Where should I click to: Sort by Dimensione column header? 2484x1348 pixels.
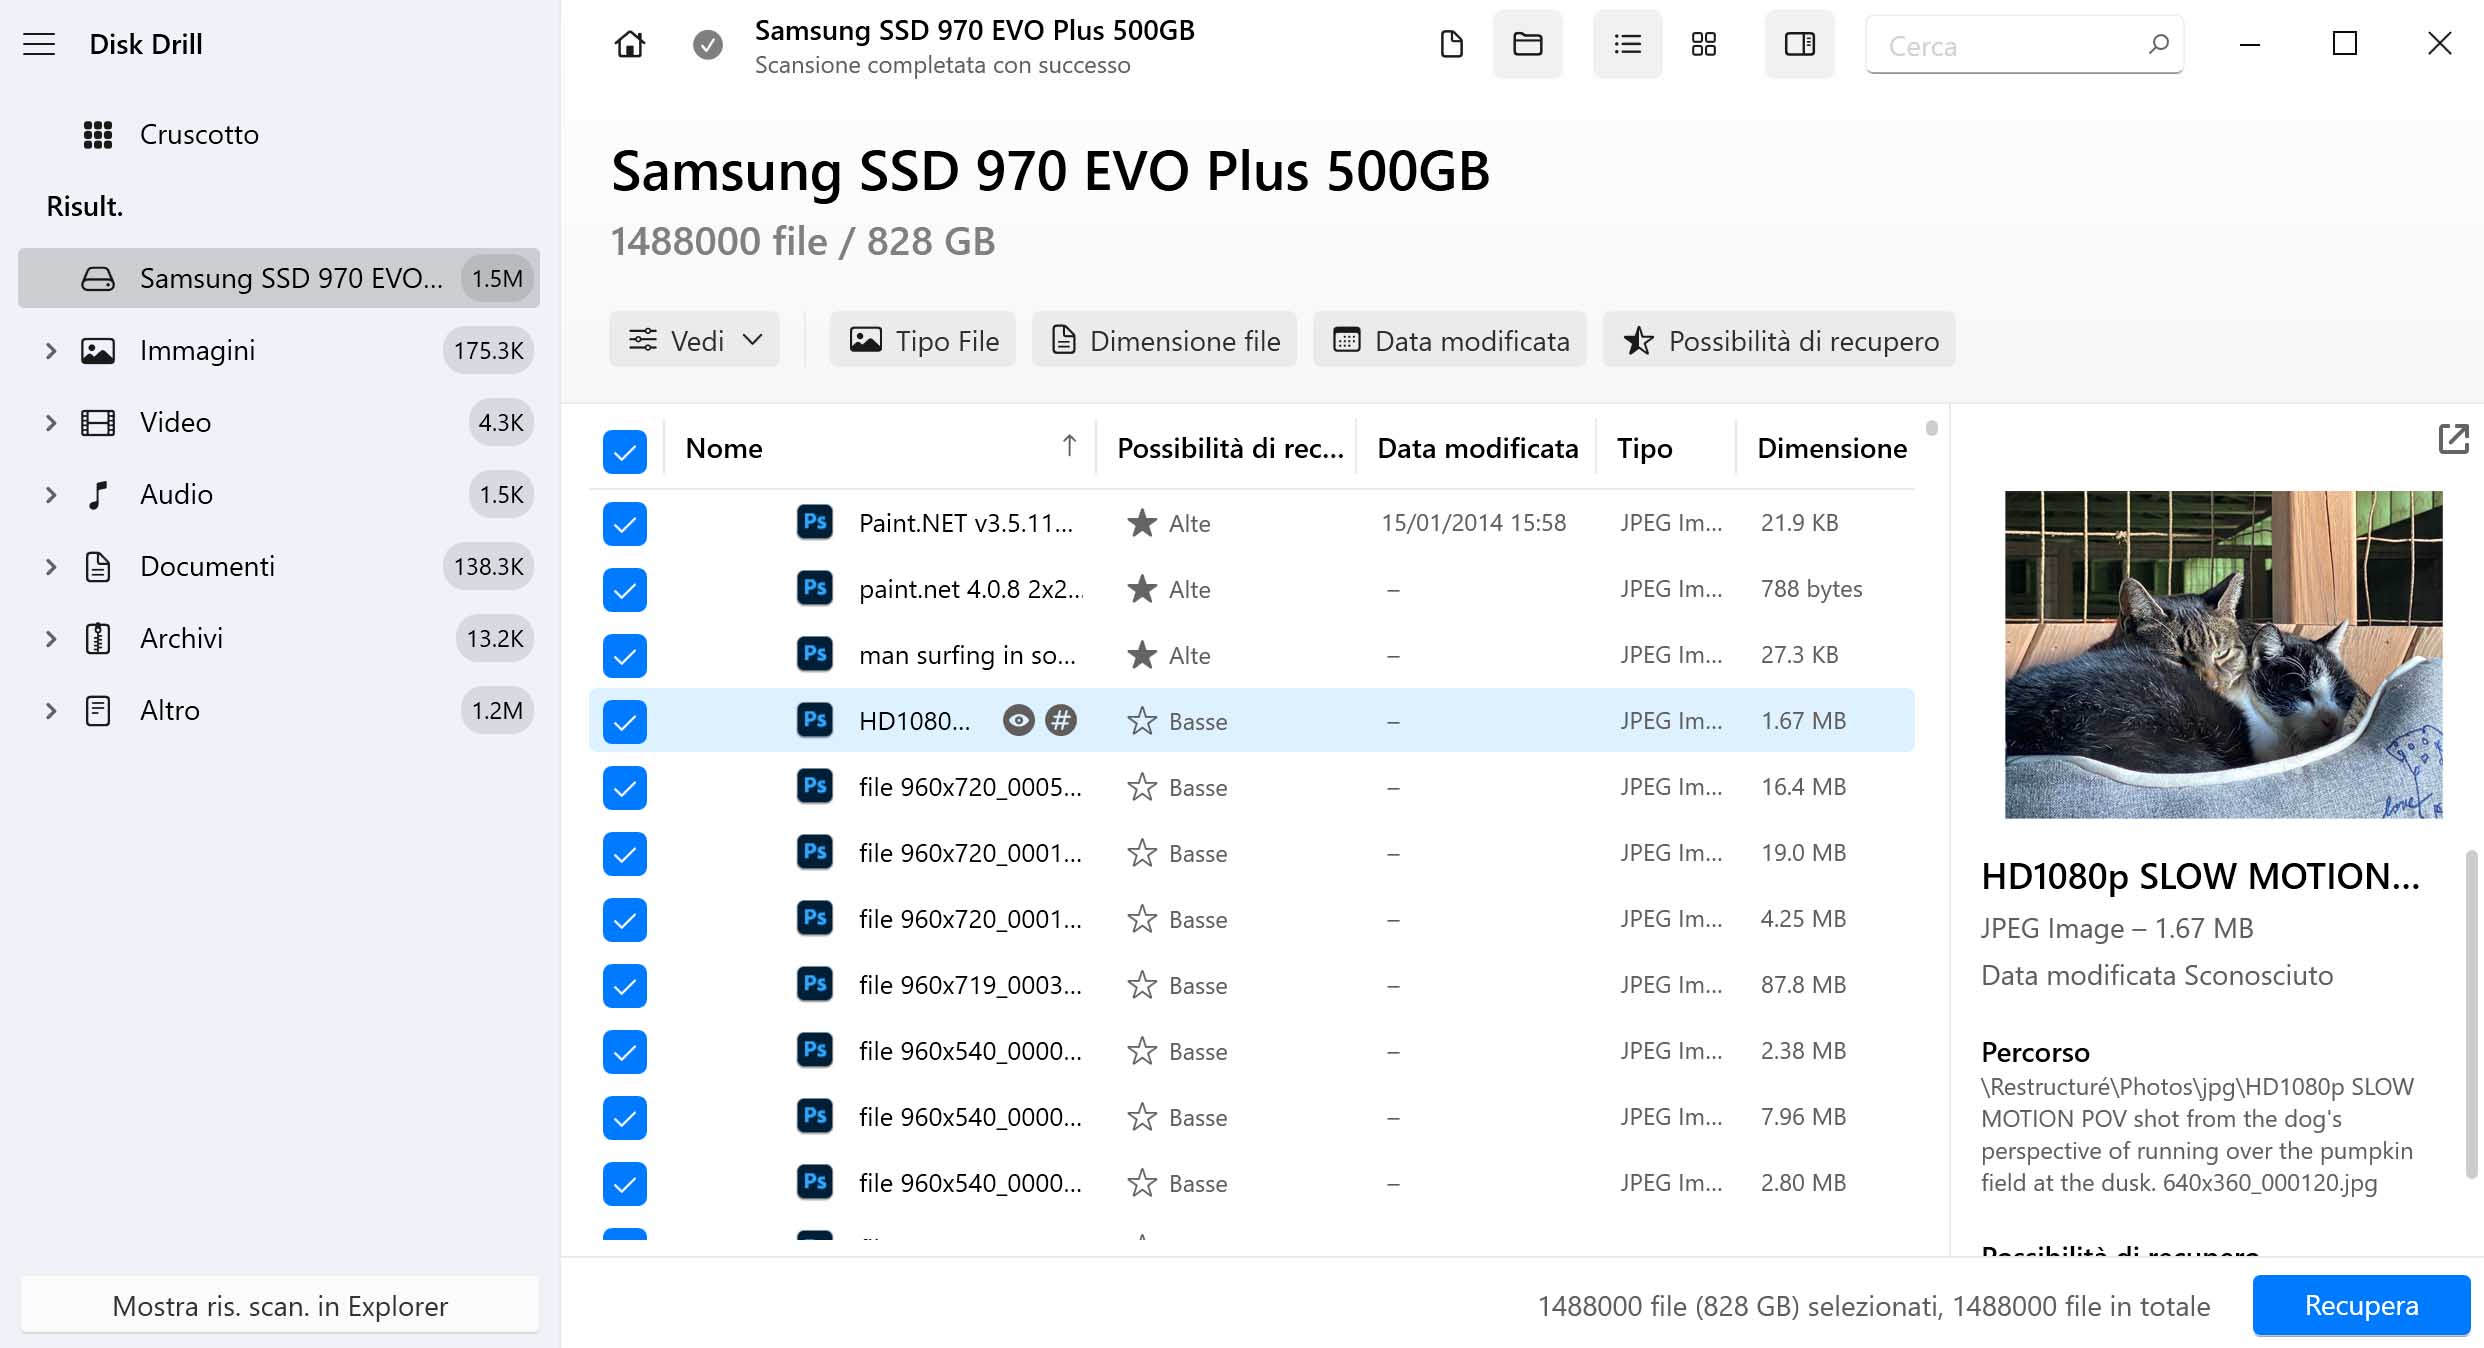[1831, 448]
